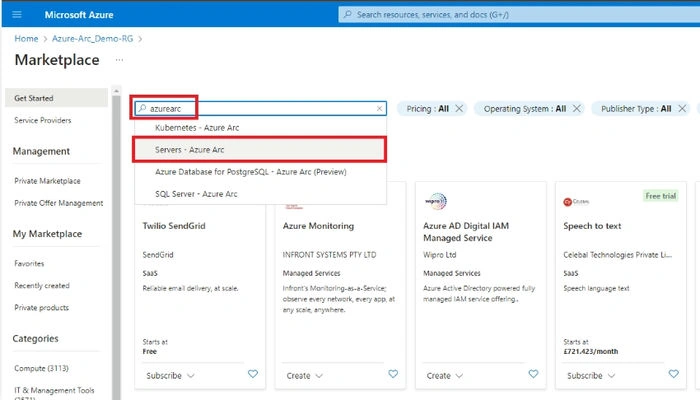This screenshot has height=400, width=700.
Task: Select IT & Management Tools category
Action: click(x=54, y=391)
